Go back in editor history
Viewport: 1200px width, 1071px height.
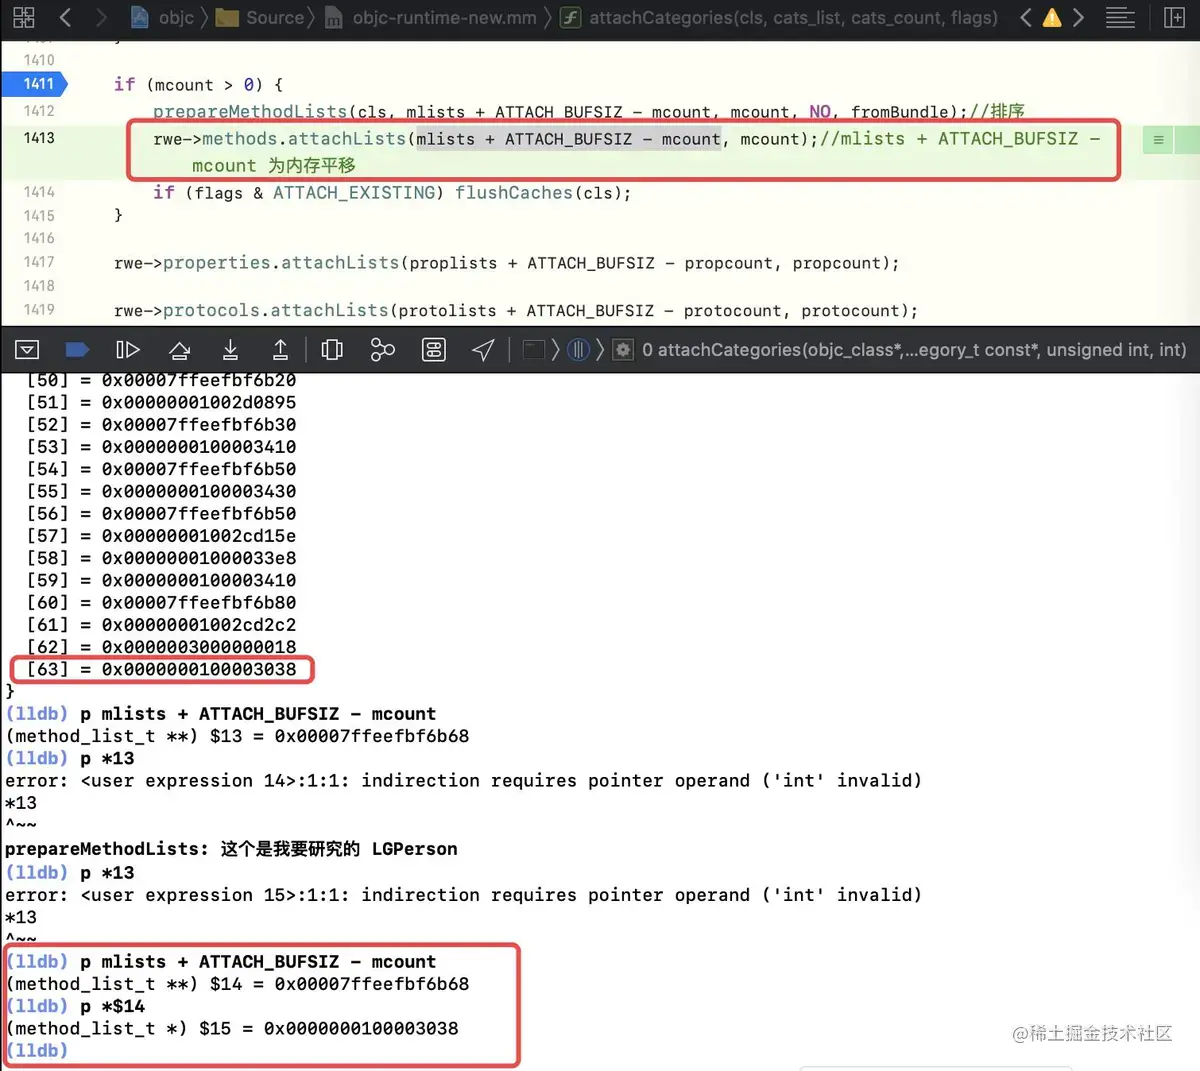pos(65,17)
